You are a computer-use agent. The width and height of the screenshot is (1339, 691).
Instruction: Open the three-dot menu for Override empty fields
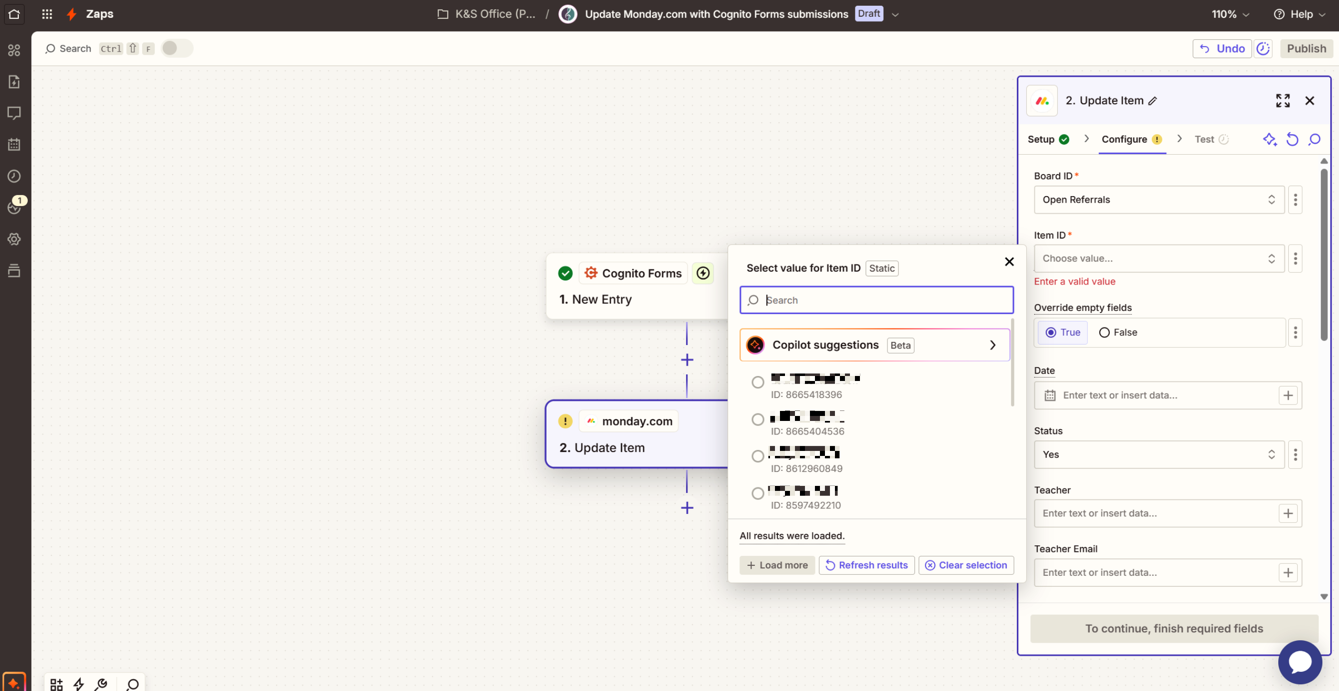tap(1295, 333)
